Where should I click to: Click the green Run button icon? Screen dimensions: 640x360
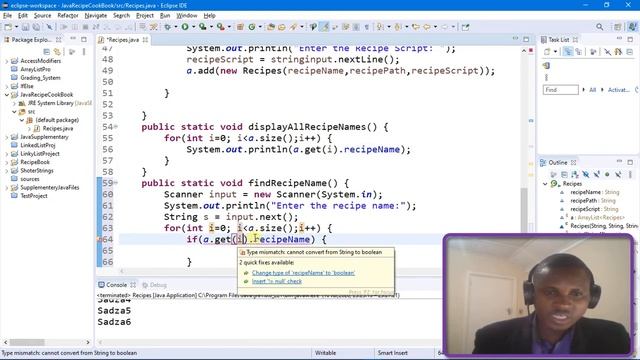click(185, 27)
